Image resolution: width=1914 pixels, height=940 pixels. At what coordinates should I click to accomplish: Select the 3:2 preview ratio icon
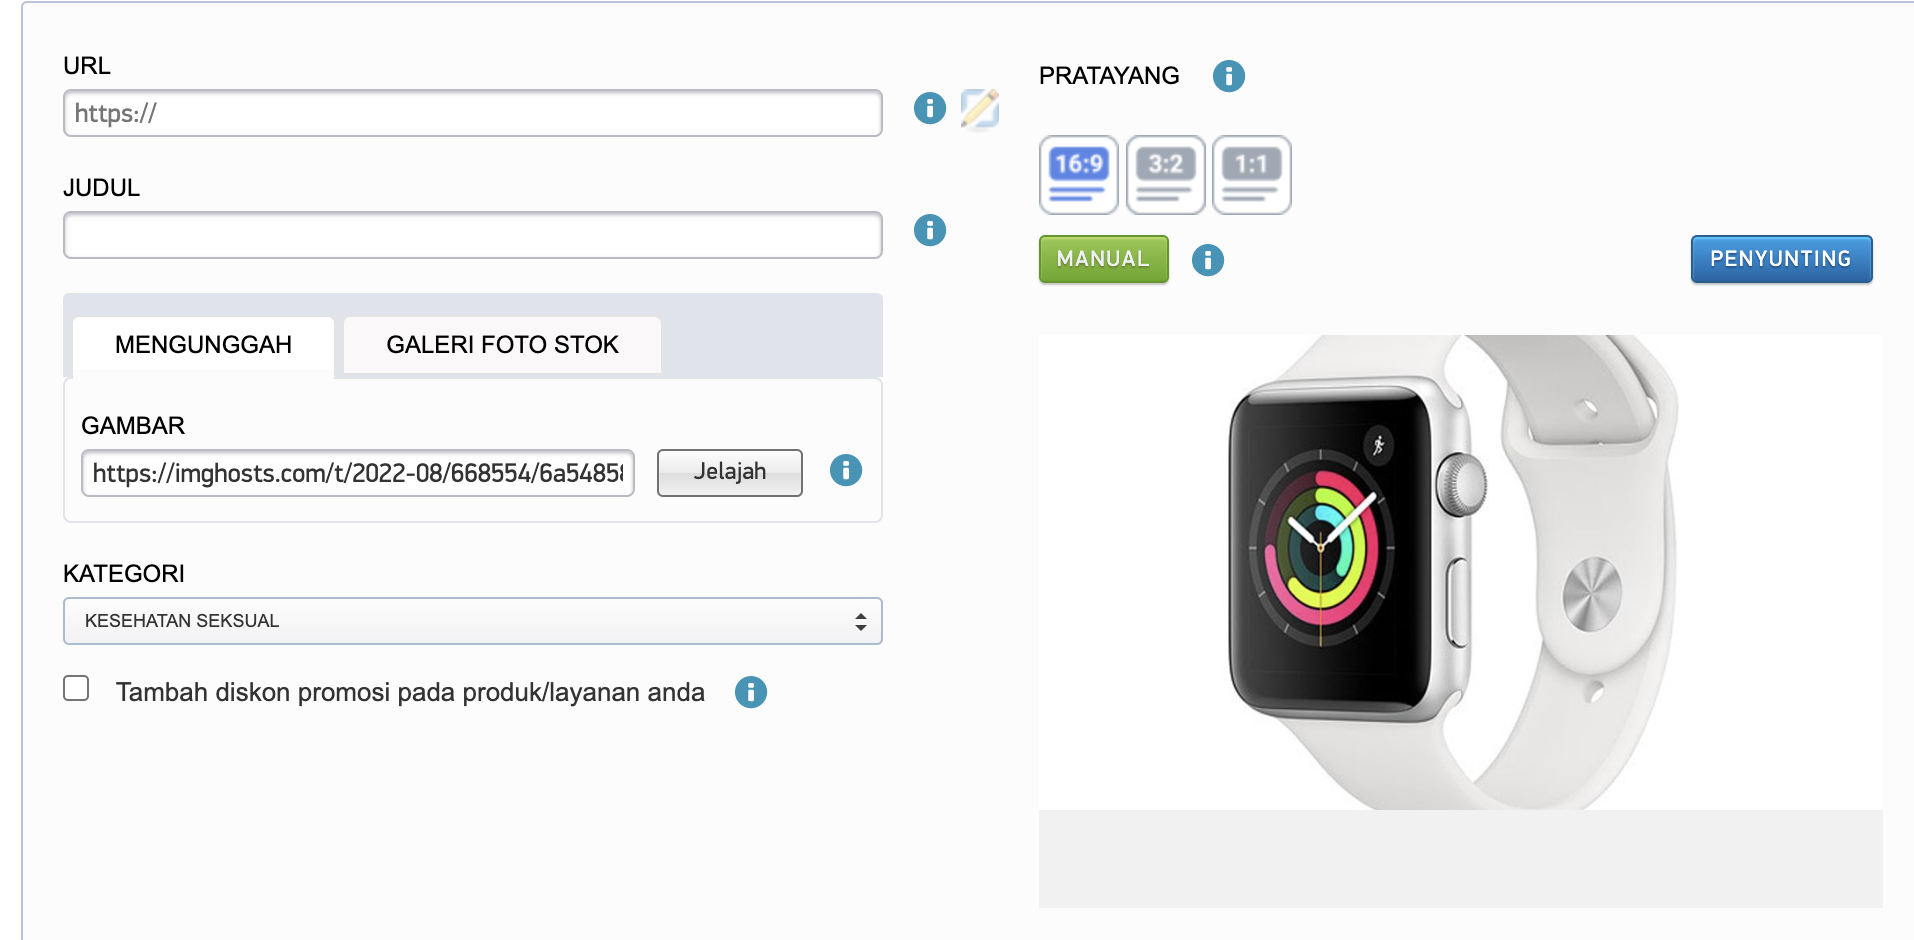coord(1165,174)
